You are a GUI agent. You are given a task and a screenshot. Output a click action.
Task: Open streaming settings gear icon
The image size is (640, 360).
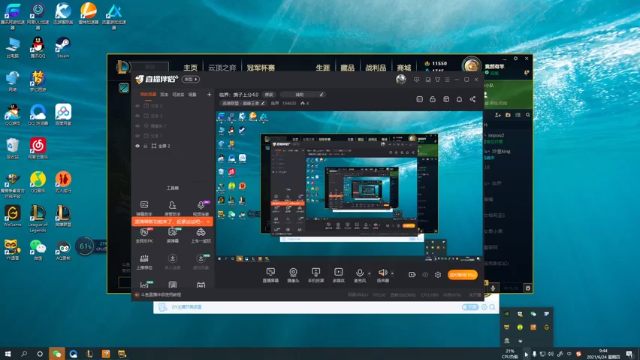(x=438, y=275)
